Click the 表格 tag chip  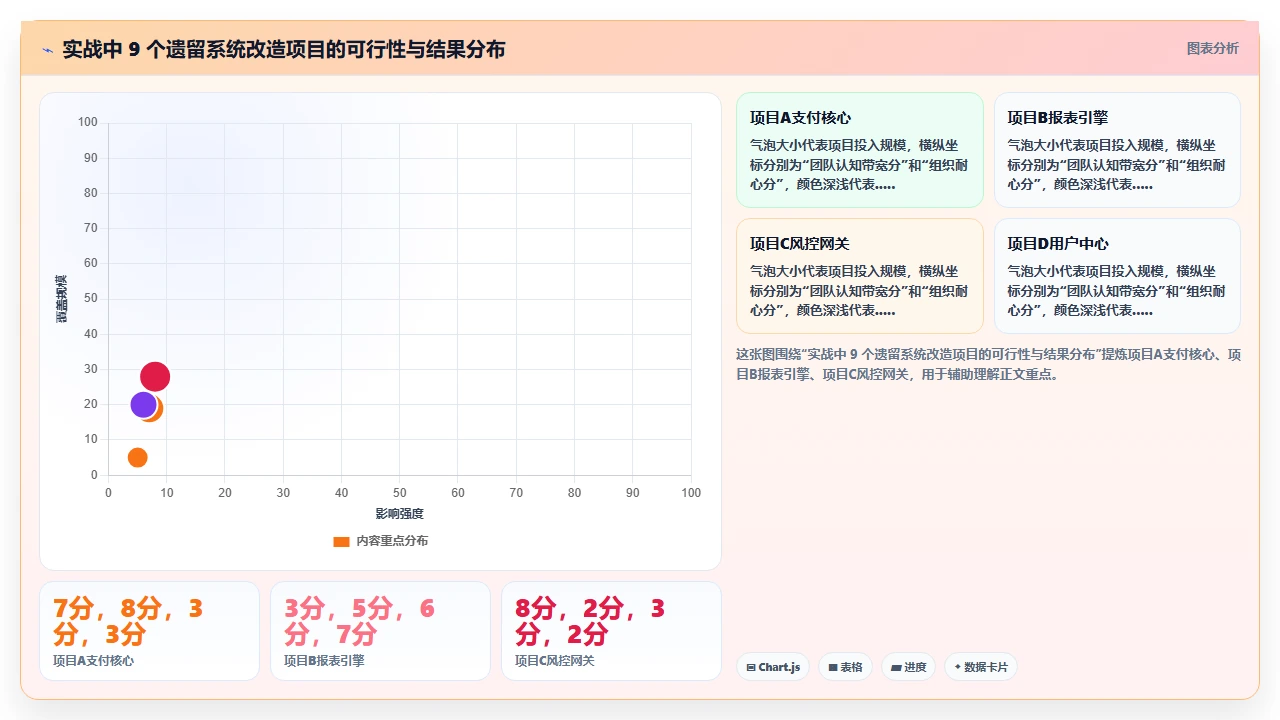click(x=846, y=667)
